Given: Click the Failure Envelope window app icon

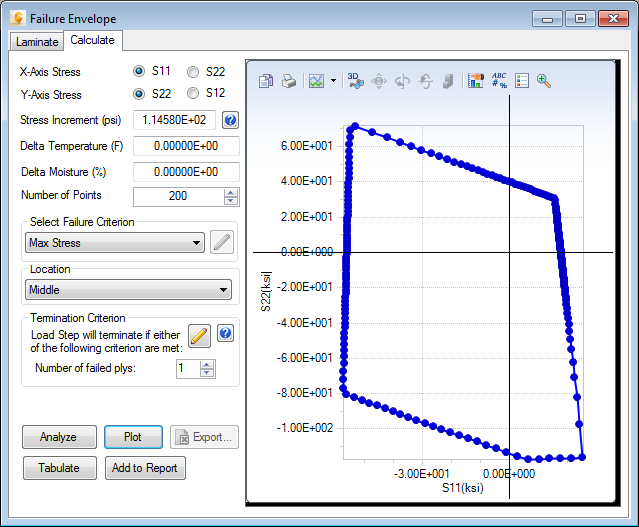Looking at the screenshot, I should [x=18, y=18].
